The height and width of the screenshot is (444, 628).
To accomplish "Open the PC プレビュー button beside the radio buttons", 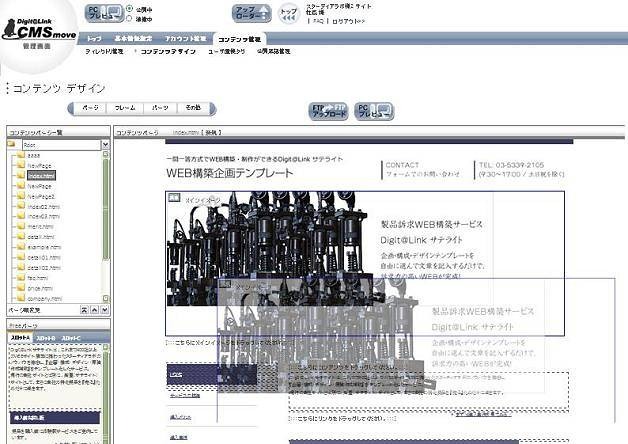I will pyautogui.click(x=104, y=14).
